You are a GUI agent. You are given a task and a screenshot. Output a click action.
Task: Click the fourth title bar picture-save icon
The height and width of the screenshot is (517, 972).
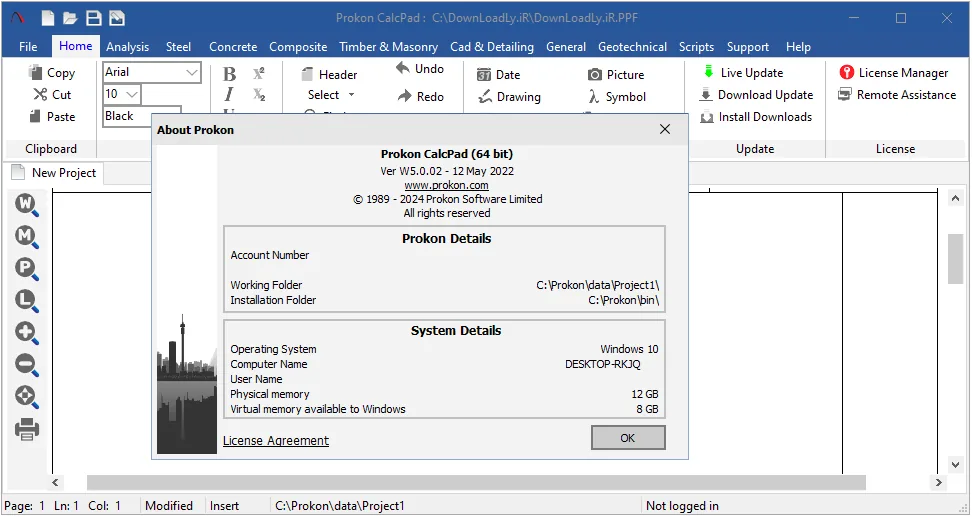pyautogui.click(x=117, y=18)
